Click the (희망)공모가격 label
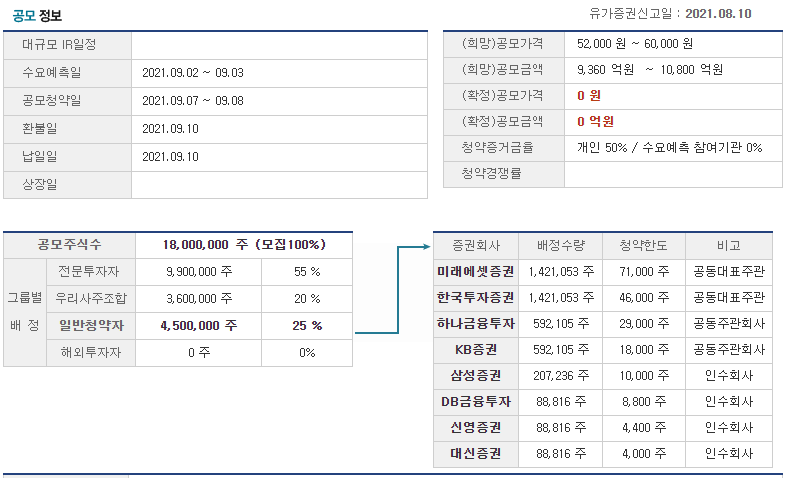The image size is (792, 478). click(x=503, y=44)
